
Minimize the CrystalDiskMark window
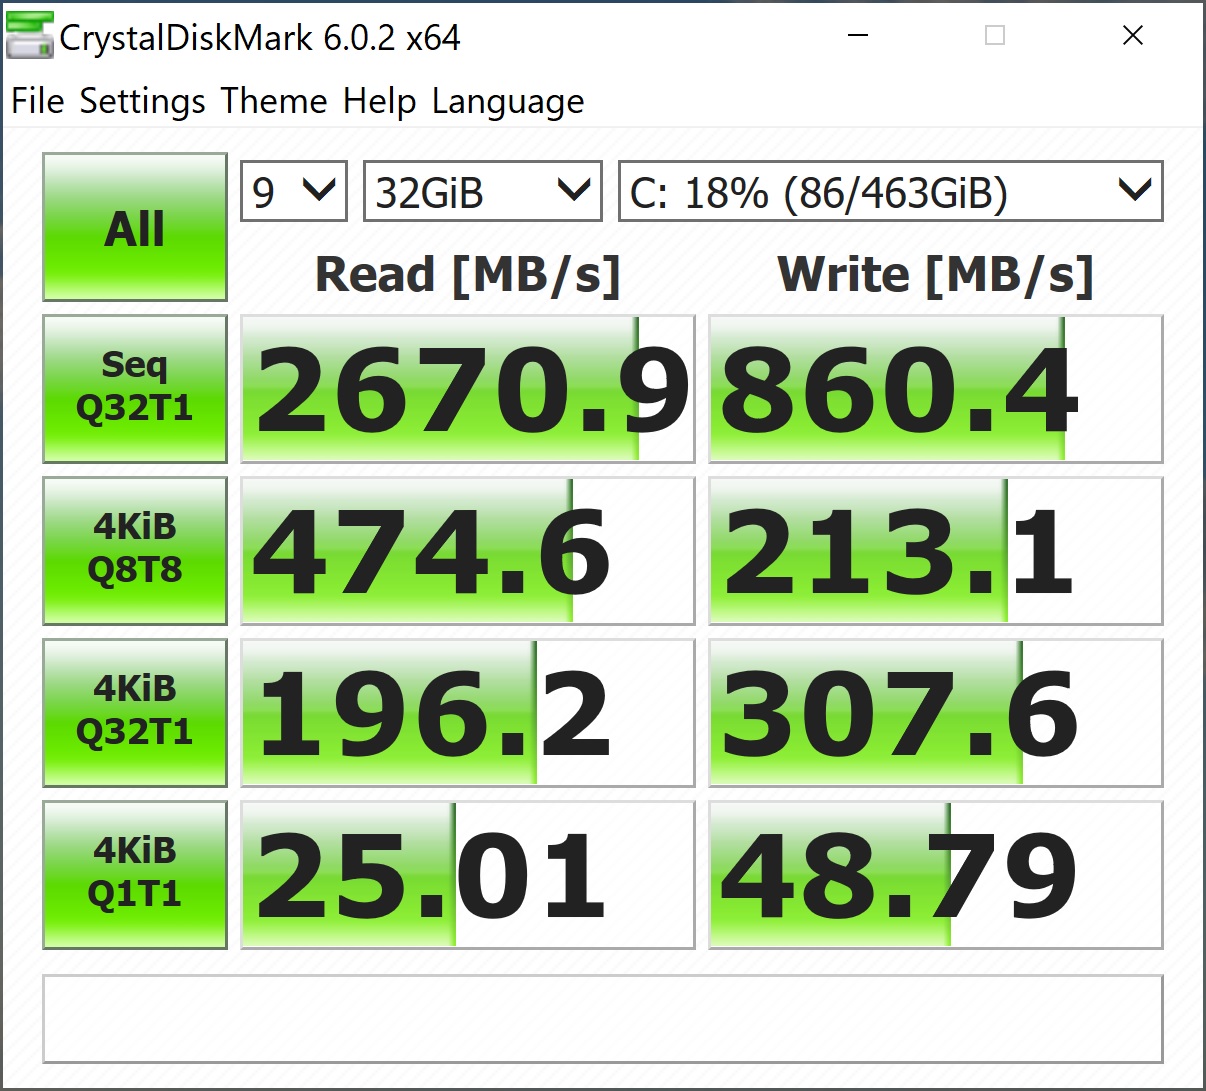[857, 36]
